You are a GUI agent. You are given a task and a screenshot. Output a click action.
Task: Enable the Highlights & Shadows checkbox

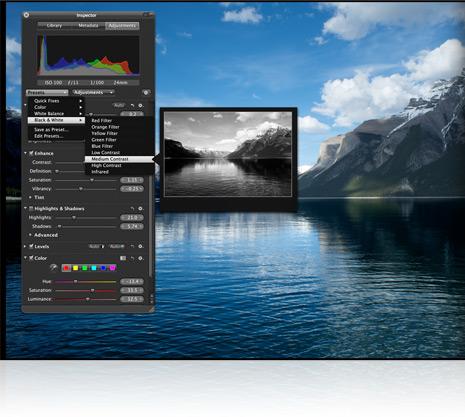[31, 209]
